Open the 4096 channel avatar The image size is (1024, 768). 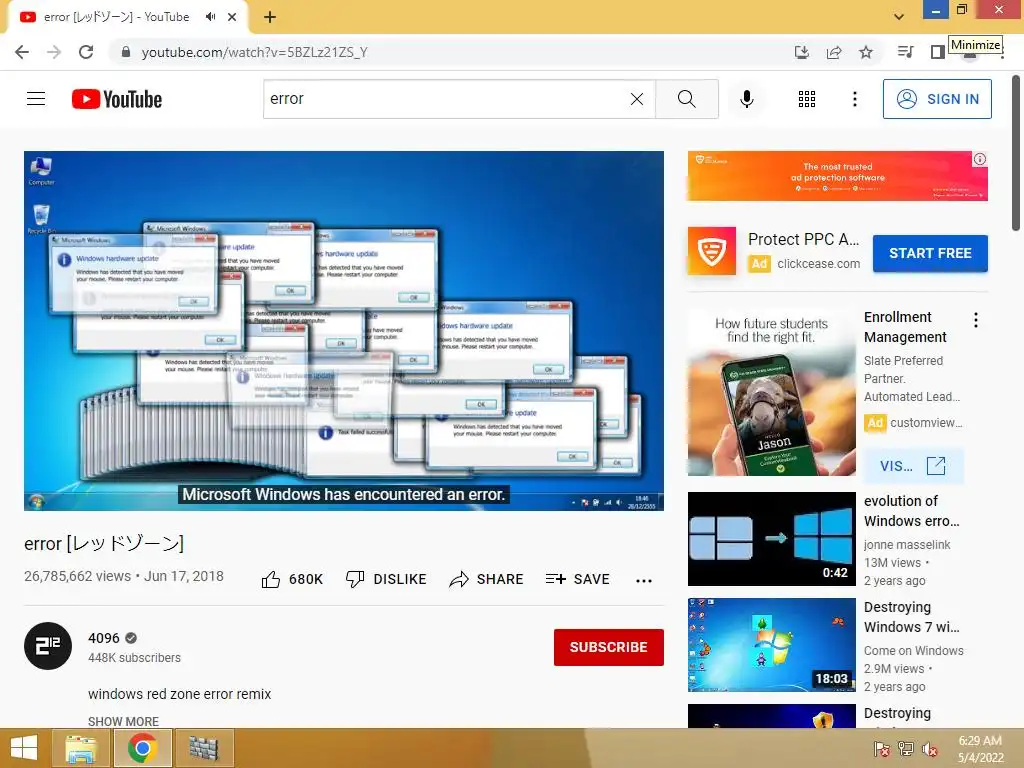tap(48, 647)
